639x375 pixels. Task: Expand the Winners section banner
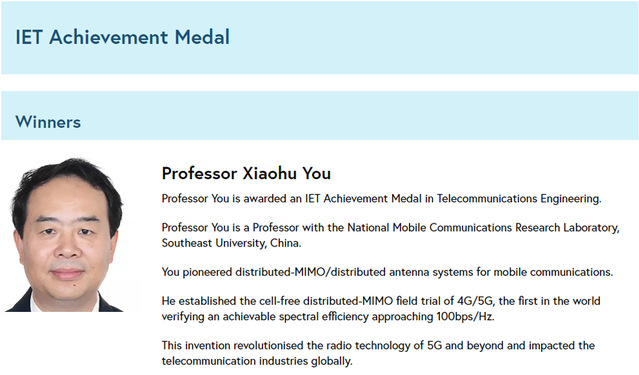click(x=320, y=115)
